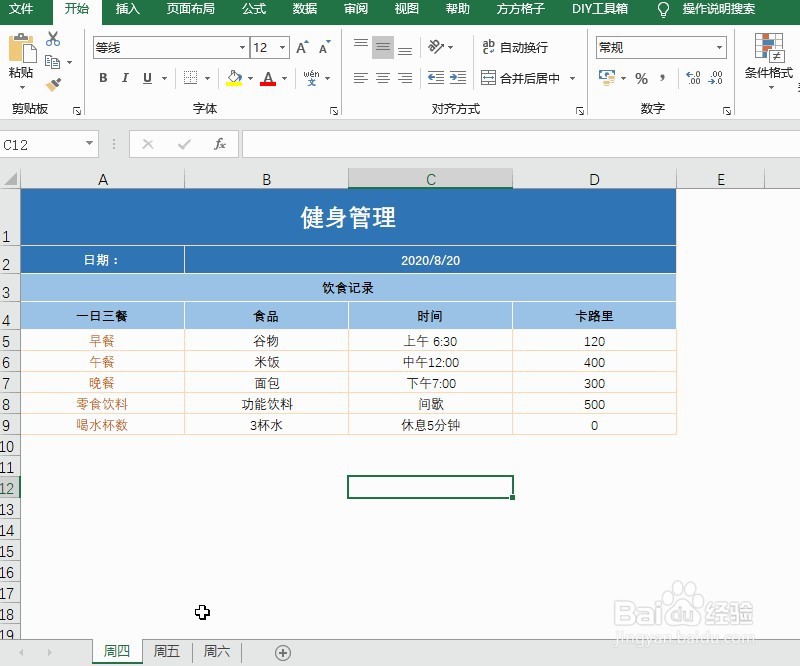Toggle bold formatting in the Font group

(x=101, y=75)
